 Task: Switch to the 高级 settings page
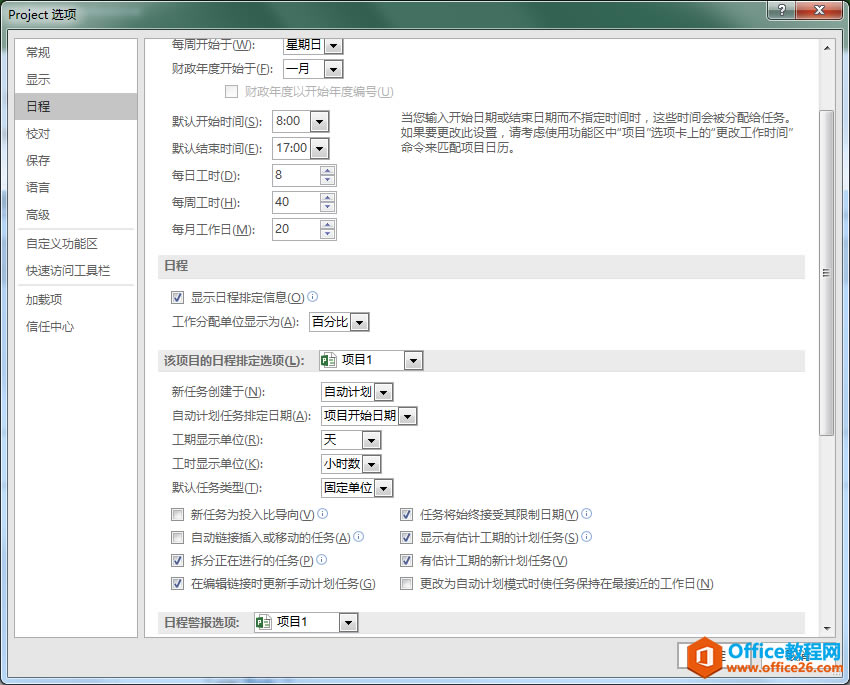37,214
